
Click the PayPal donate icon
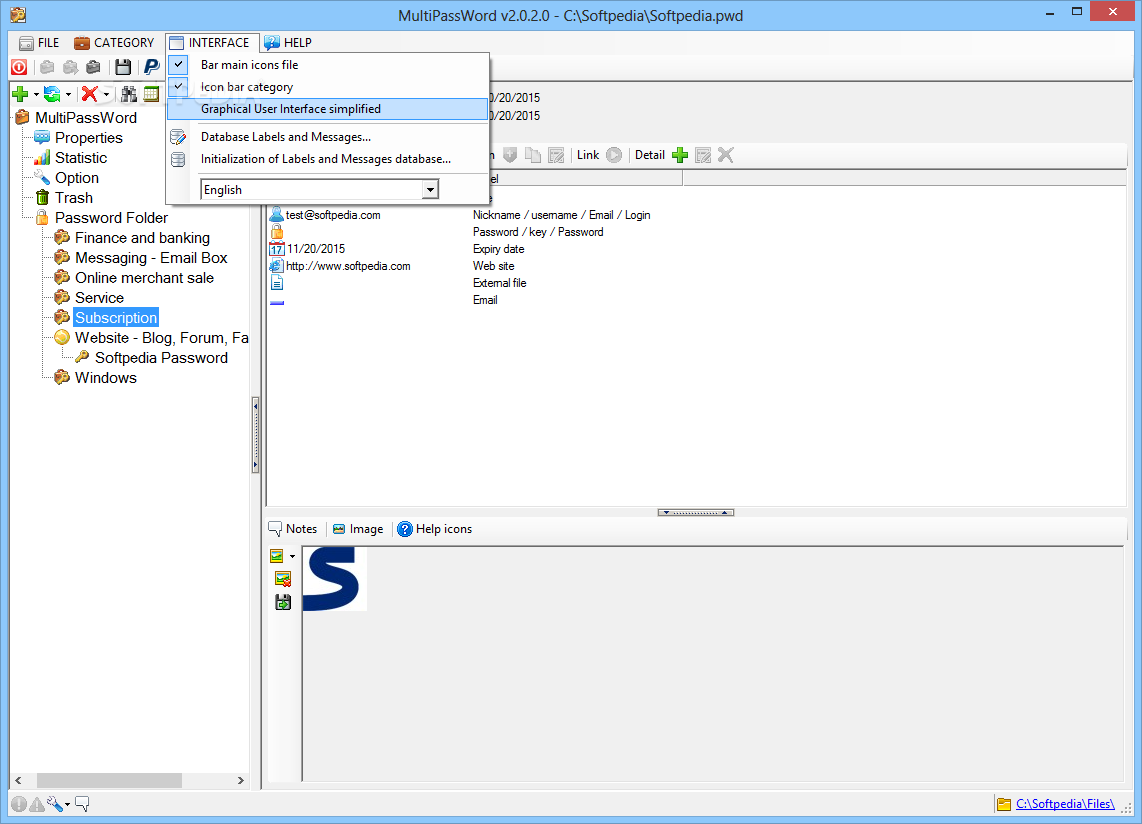[x=151, y=68]
